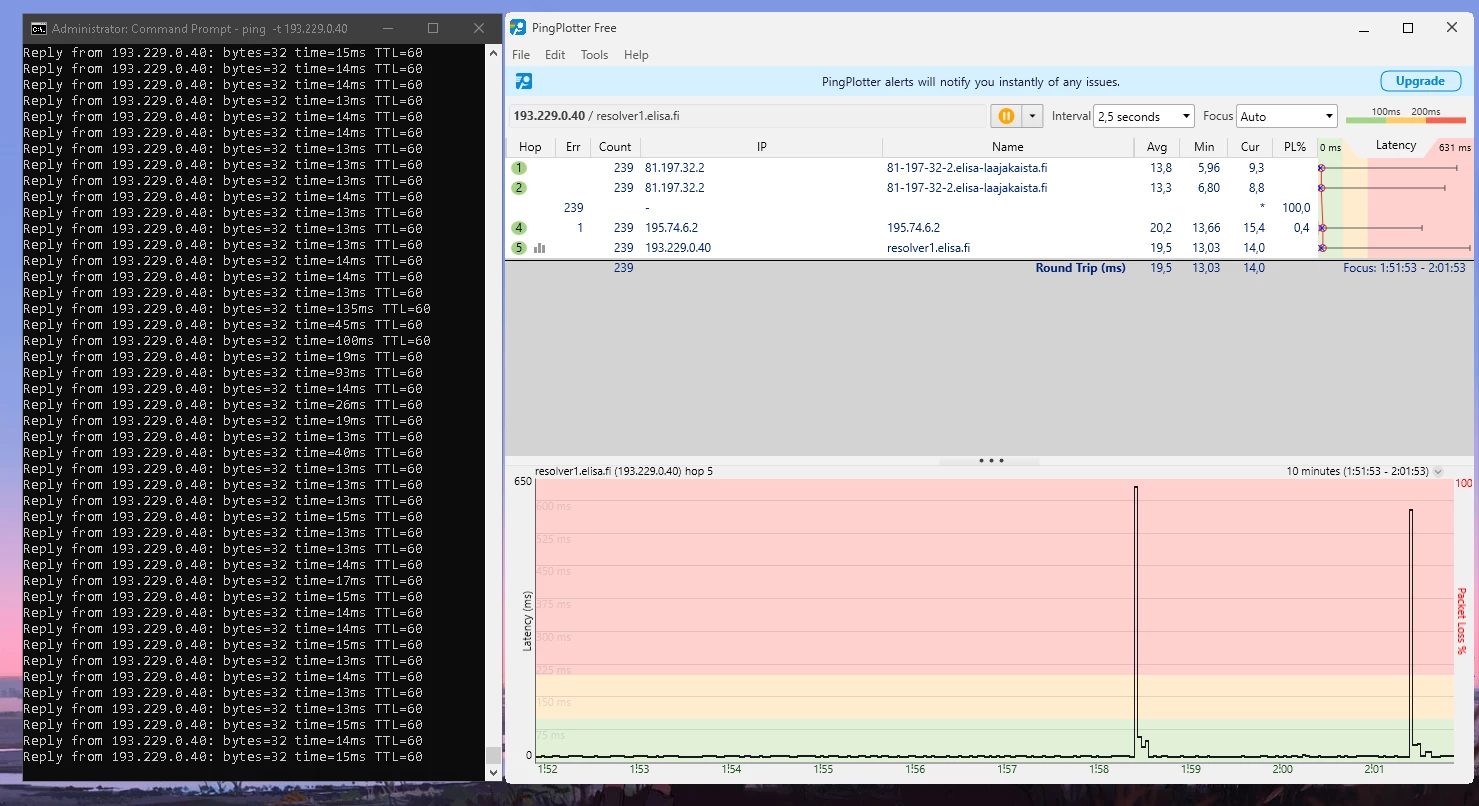
Task: Open the Edit menu
Action: click(x=555, y=55)
